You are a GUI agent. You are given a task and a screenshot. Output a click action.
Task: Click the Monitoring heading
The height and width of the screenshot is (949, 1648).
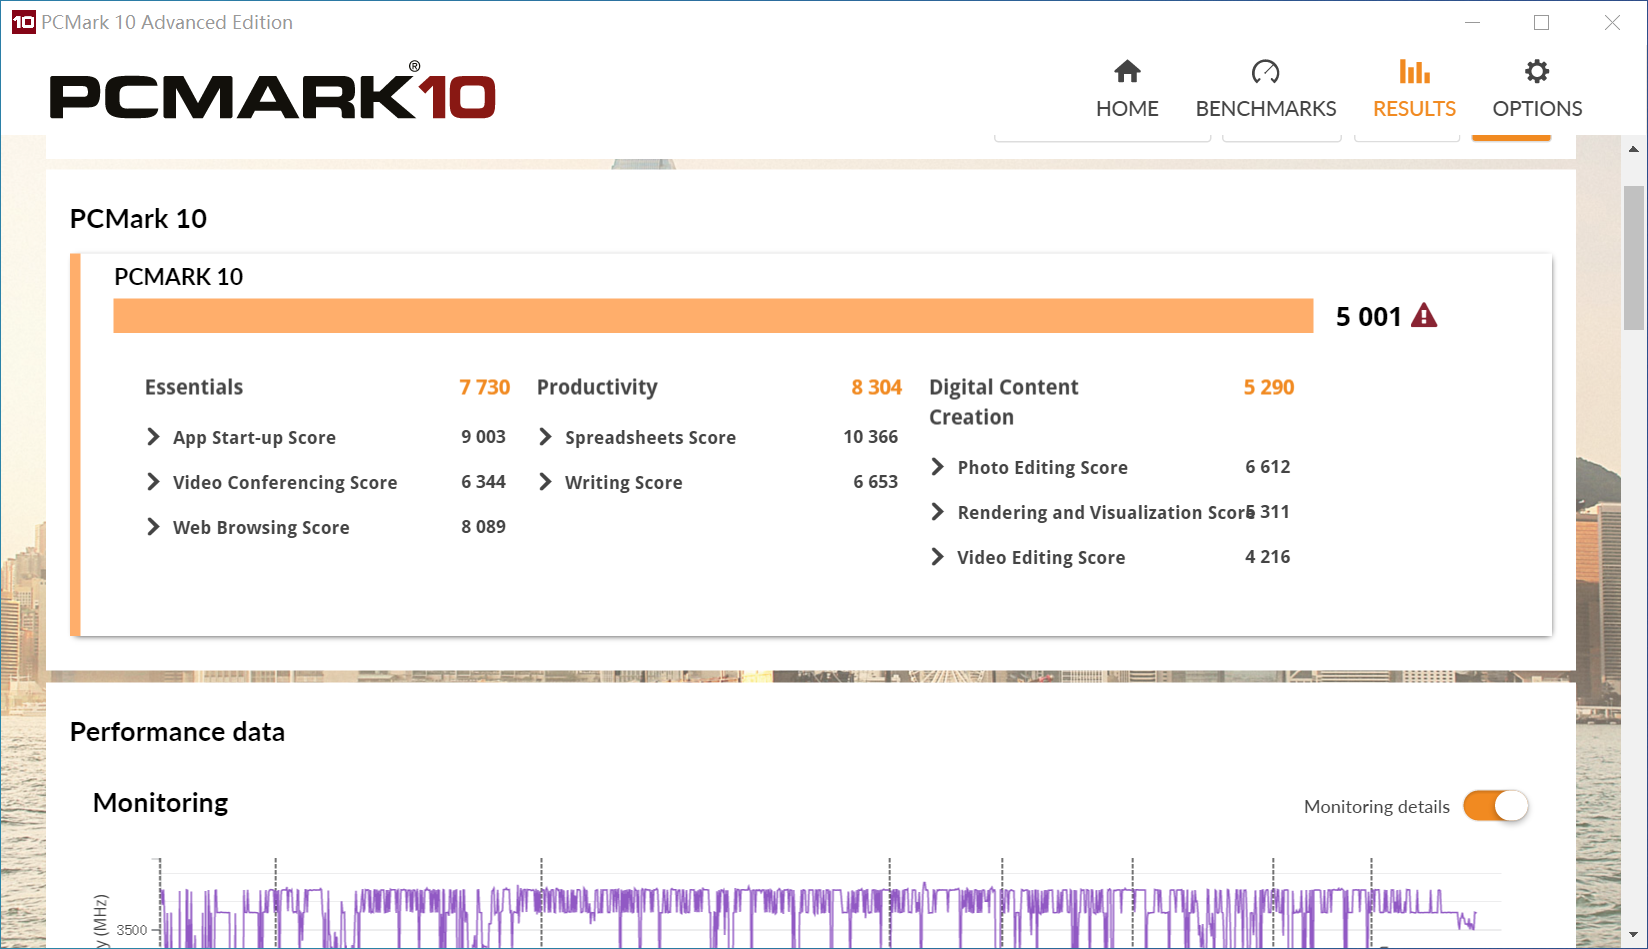pyautogui.click(x=161, y=803)
